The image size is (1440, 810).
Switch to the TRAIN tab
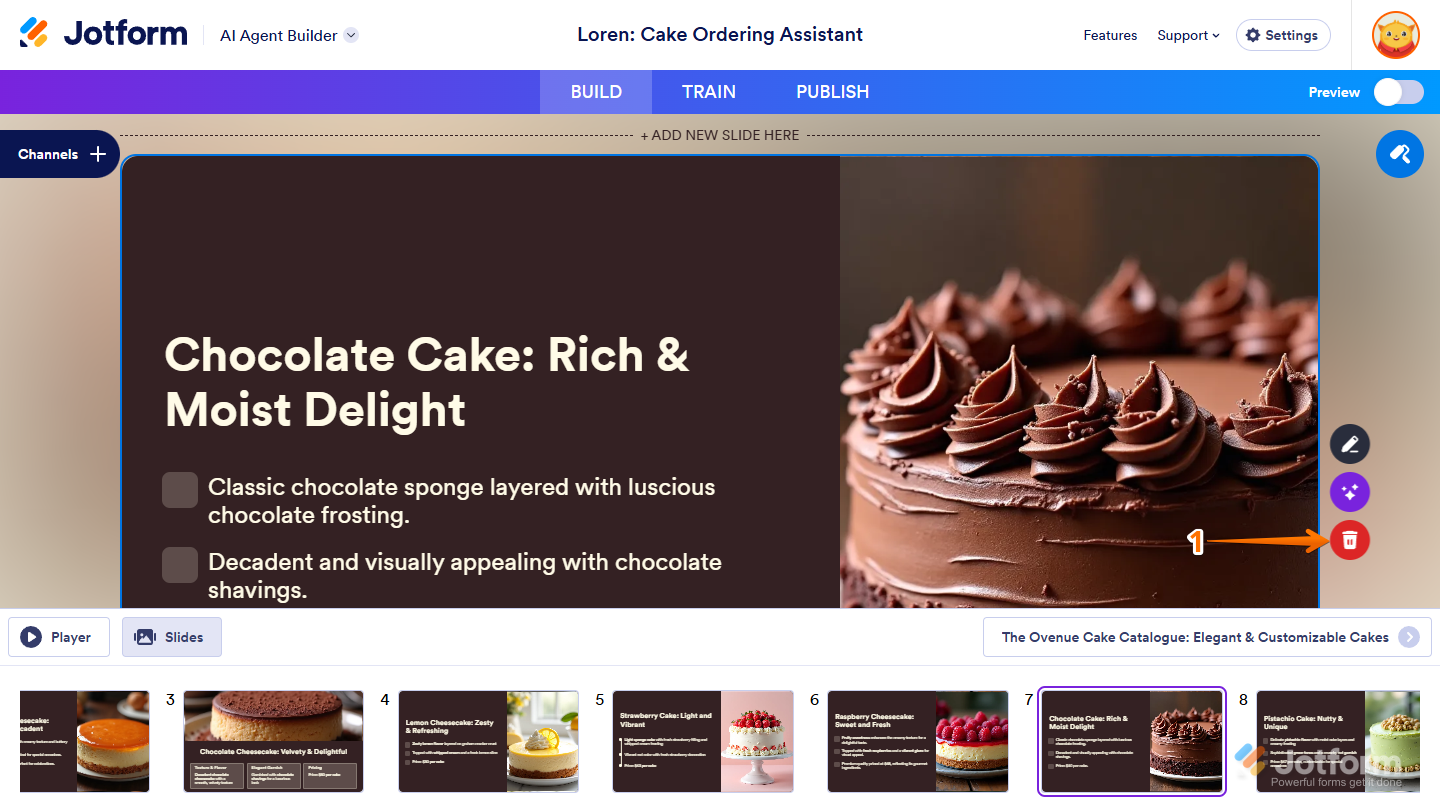click(709, 92)
